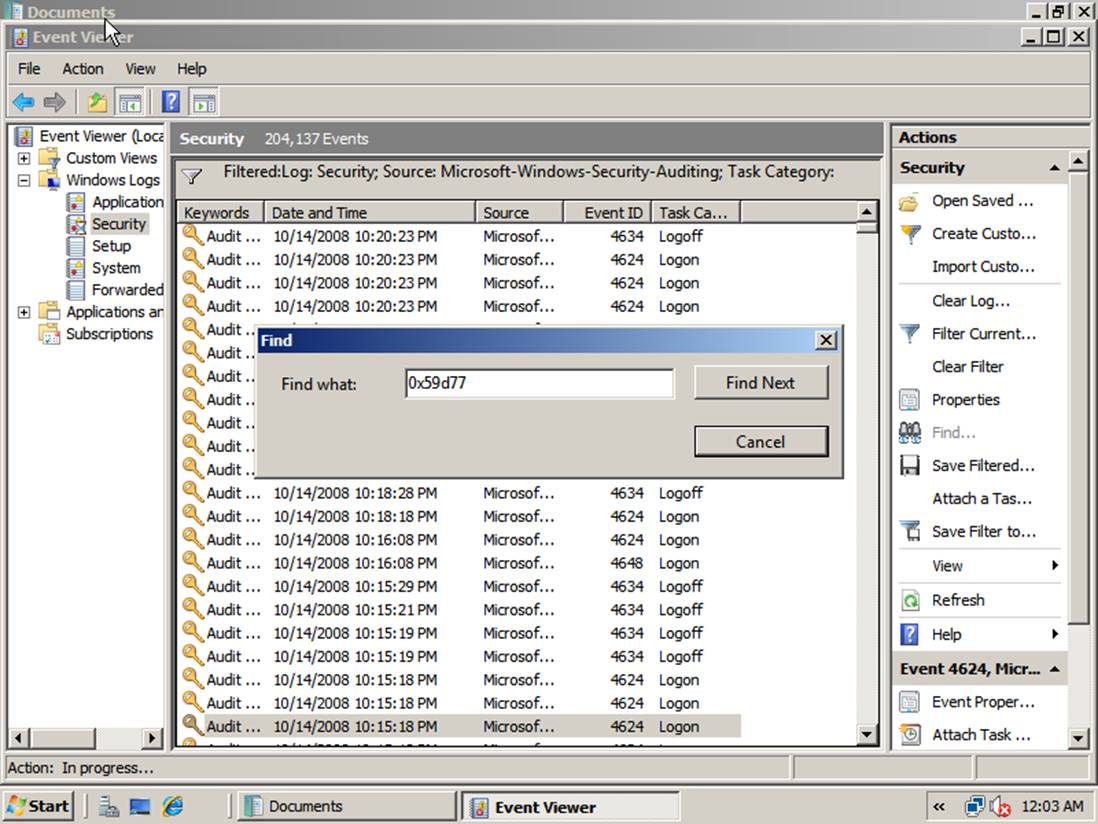Expand the Applications and Services node
1098x824 pixels.
click(x=24, y=312)
